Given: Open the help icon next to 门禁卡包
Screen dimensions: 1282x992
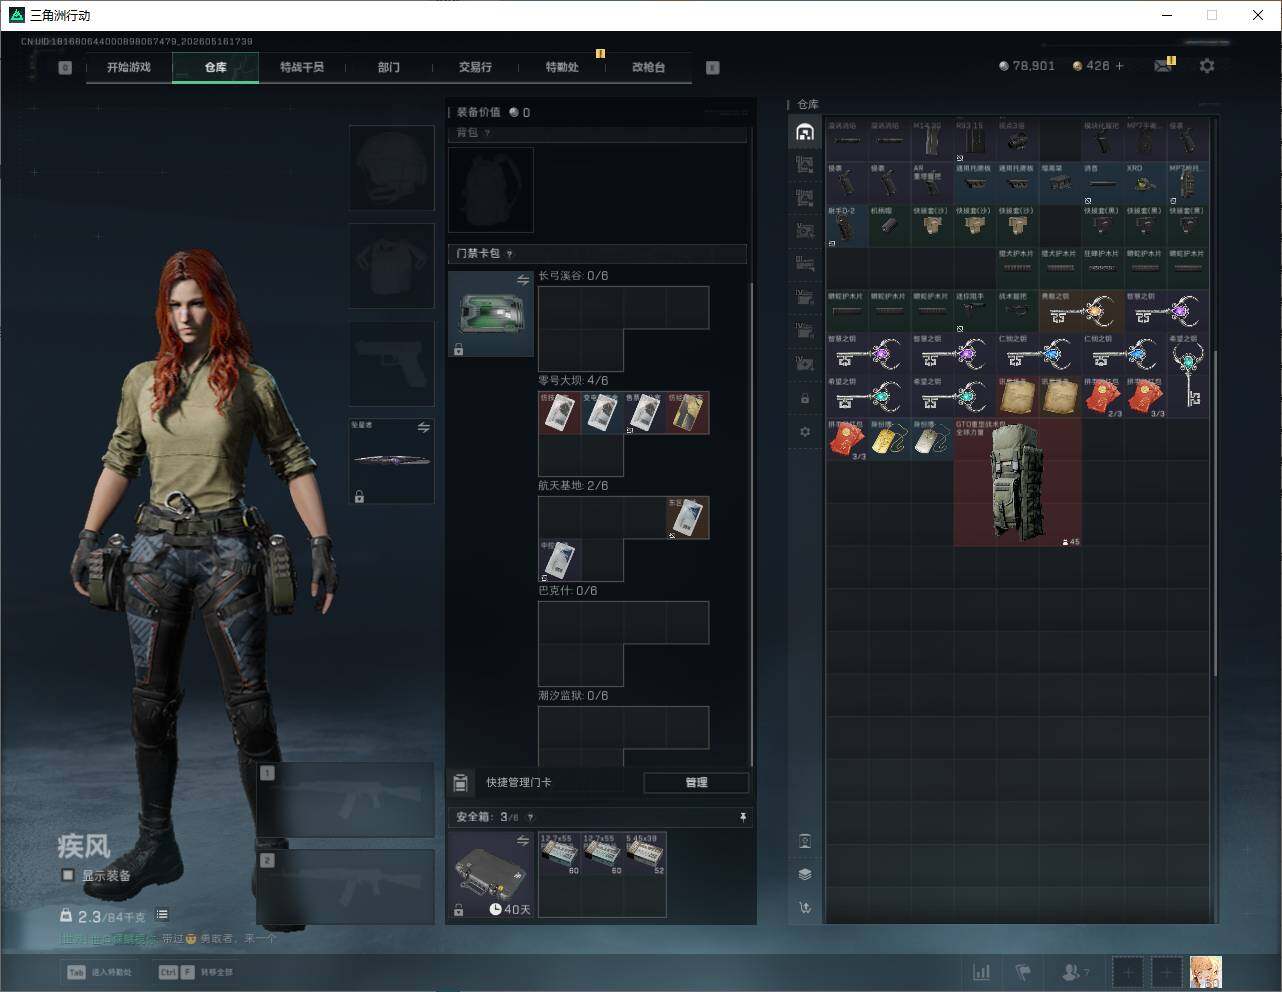Looking at the screenshot, I should pos(510,254).
